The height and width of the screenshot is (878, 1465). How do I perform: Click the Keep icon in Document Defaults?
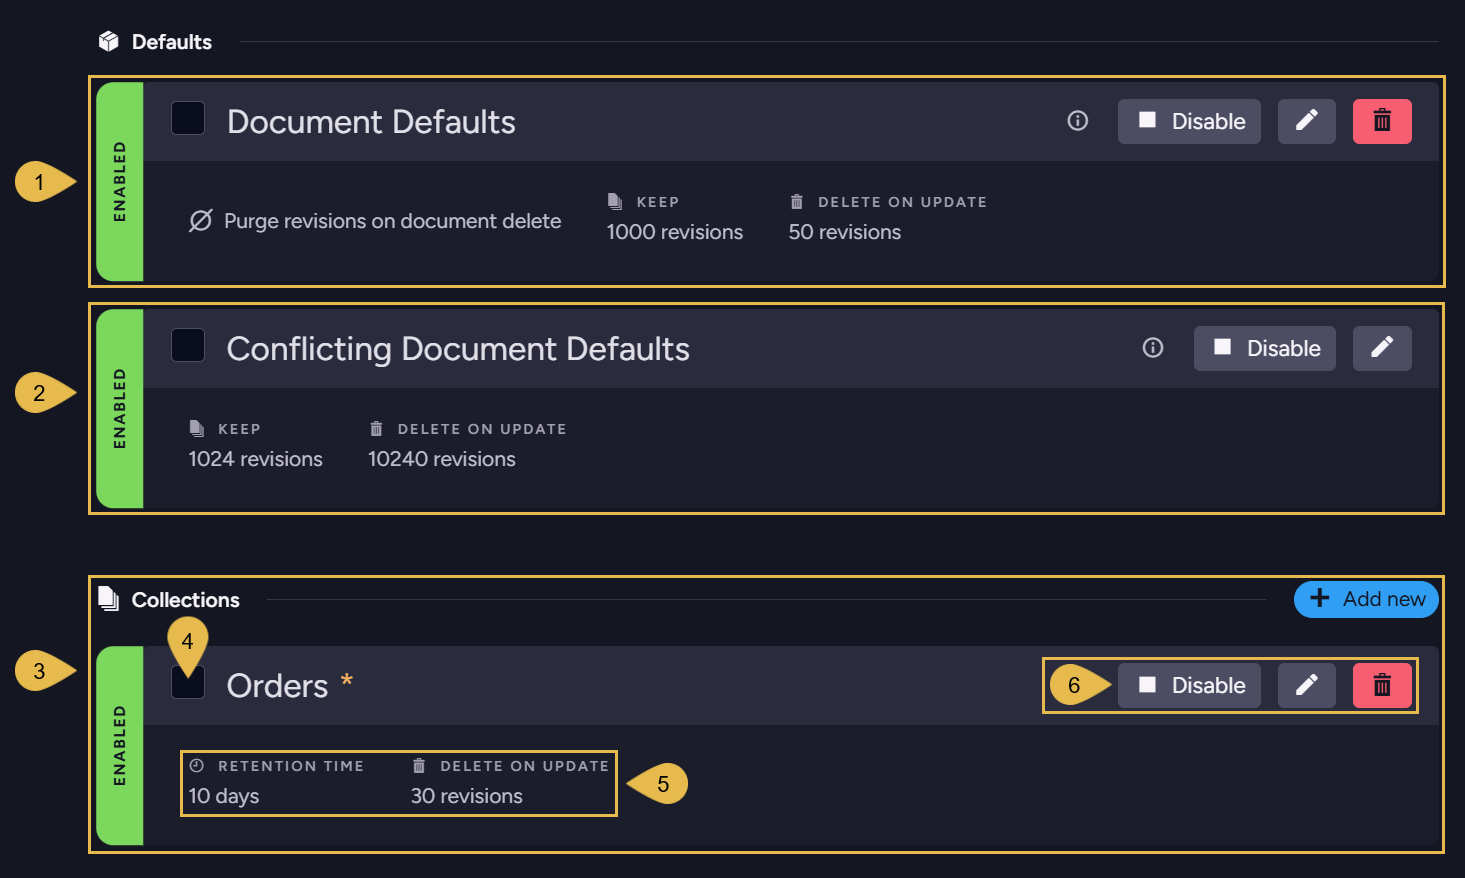615,202
